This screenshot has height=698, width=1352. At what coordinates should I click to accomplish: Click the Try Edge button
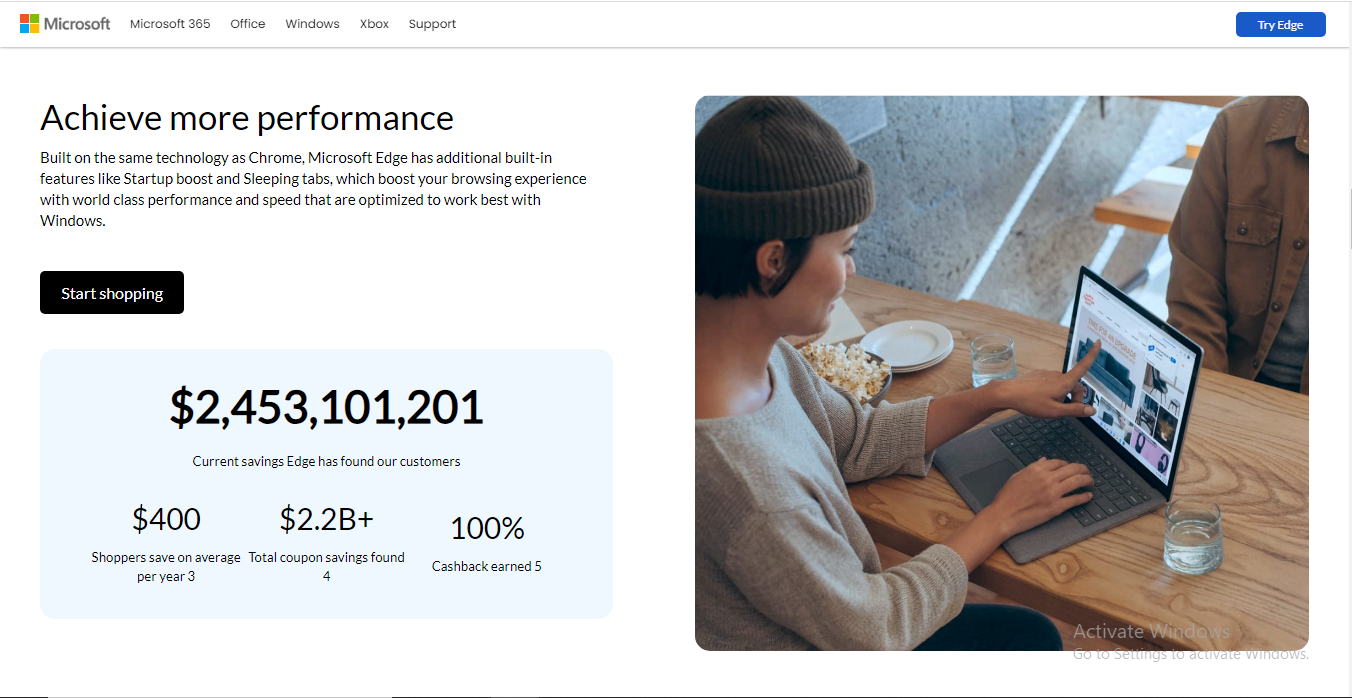coord(1280,25)
